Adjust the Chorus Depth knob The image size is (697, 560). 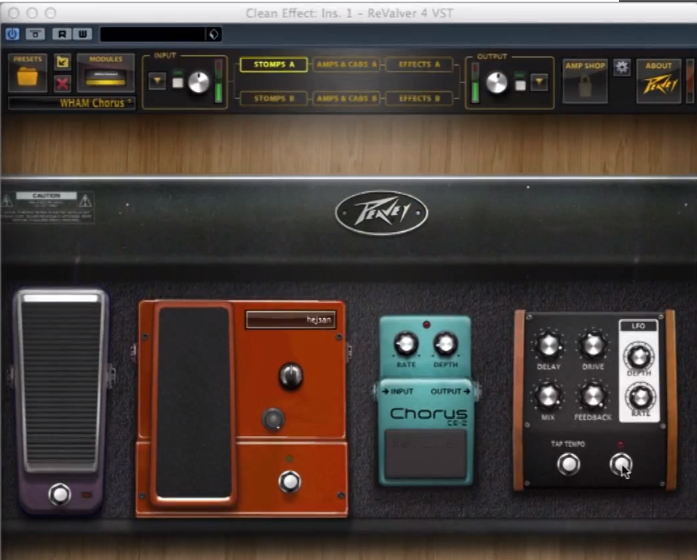click(445, 344)
